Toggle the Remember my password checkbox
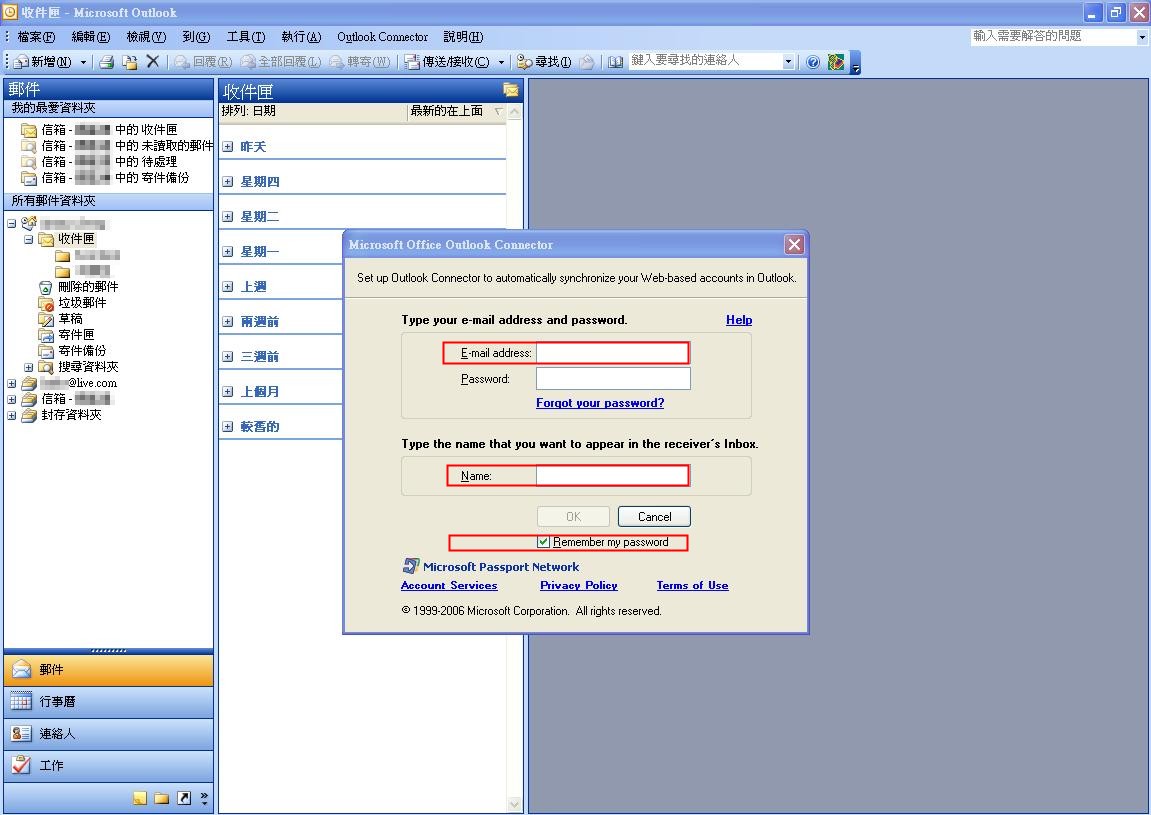The image size is (1151, 815). [x=543, y=542]
